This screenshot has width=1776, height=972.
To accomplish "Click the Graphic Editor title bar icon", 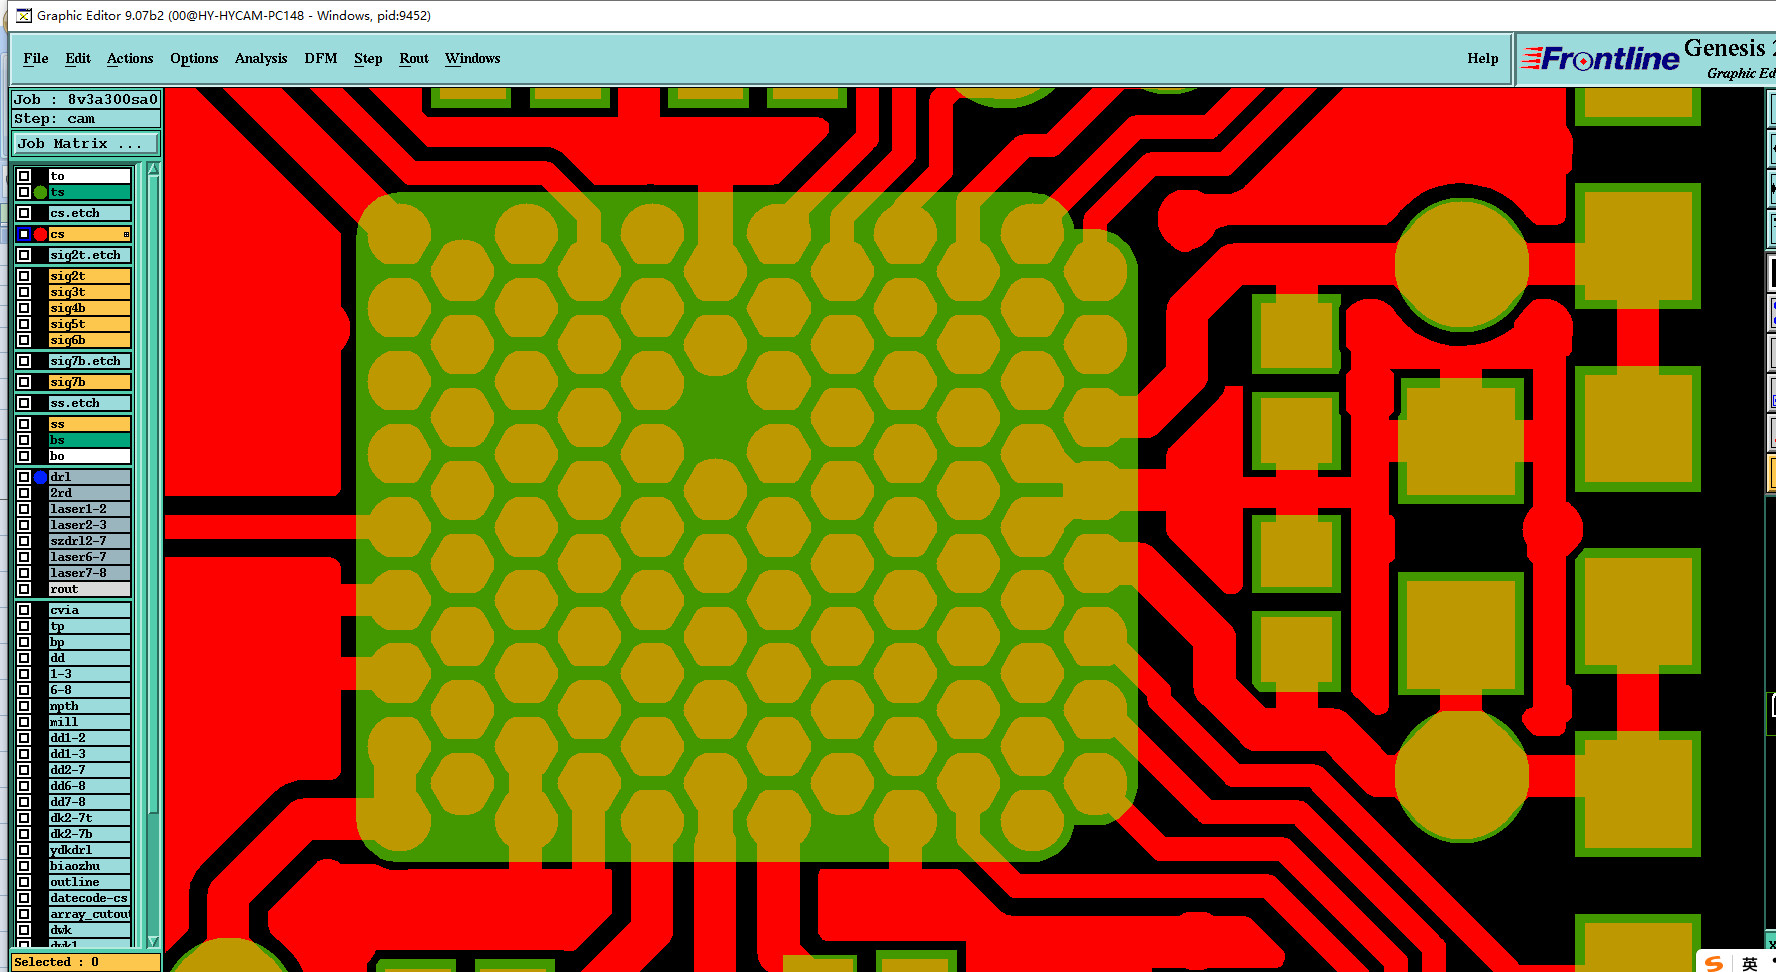I will point(24,15).
